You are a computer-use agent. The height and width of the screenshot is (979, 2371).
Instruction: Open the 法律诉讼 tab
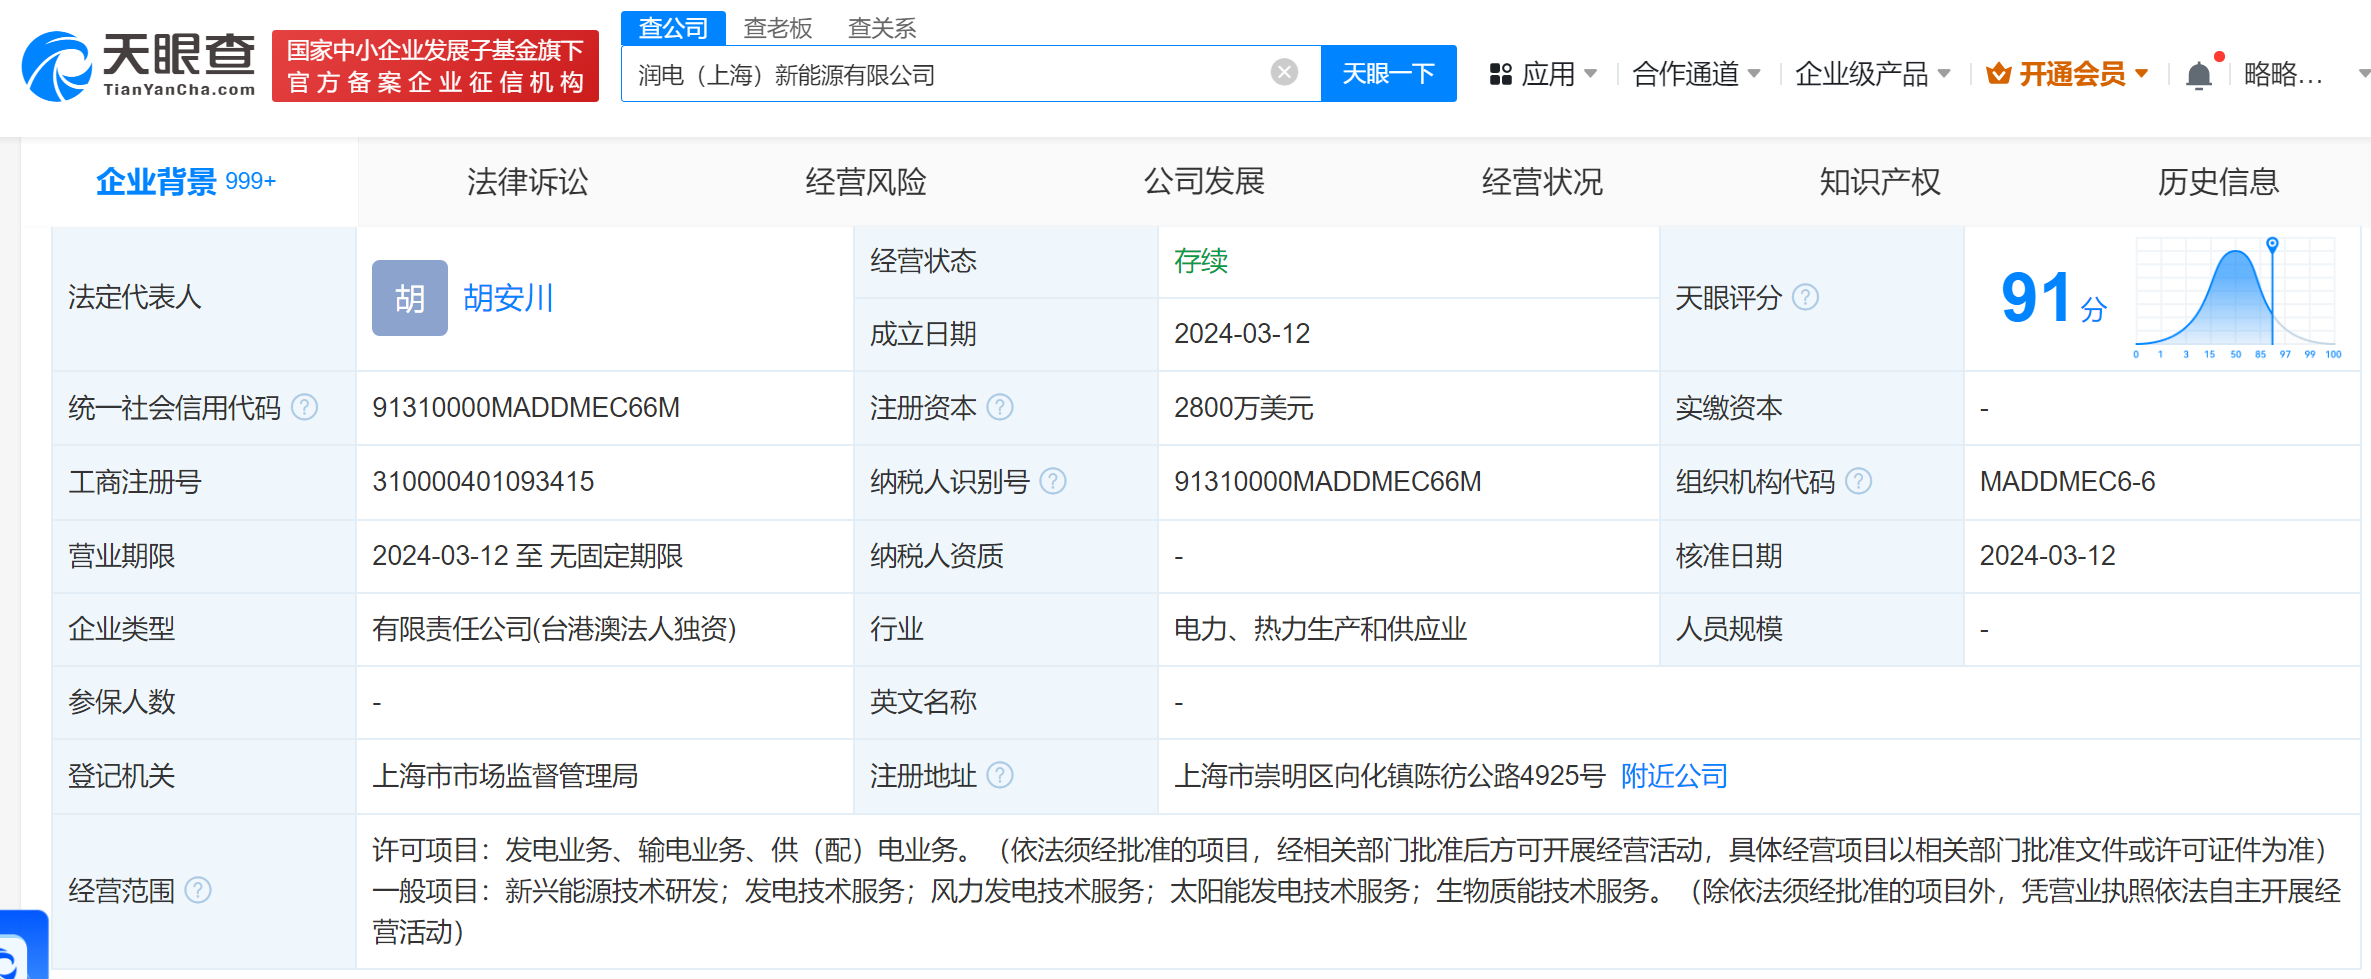point(527,182)
